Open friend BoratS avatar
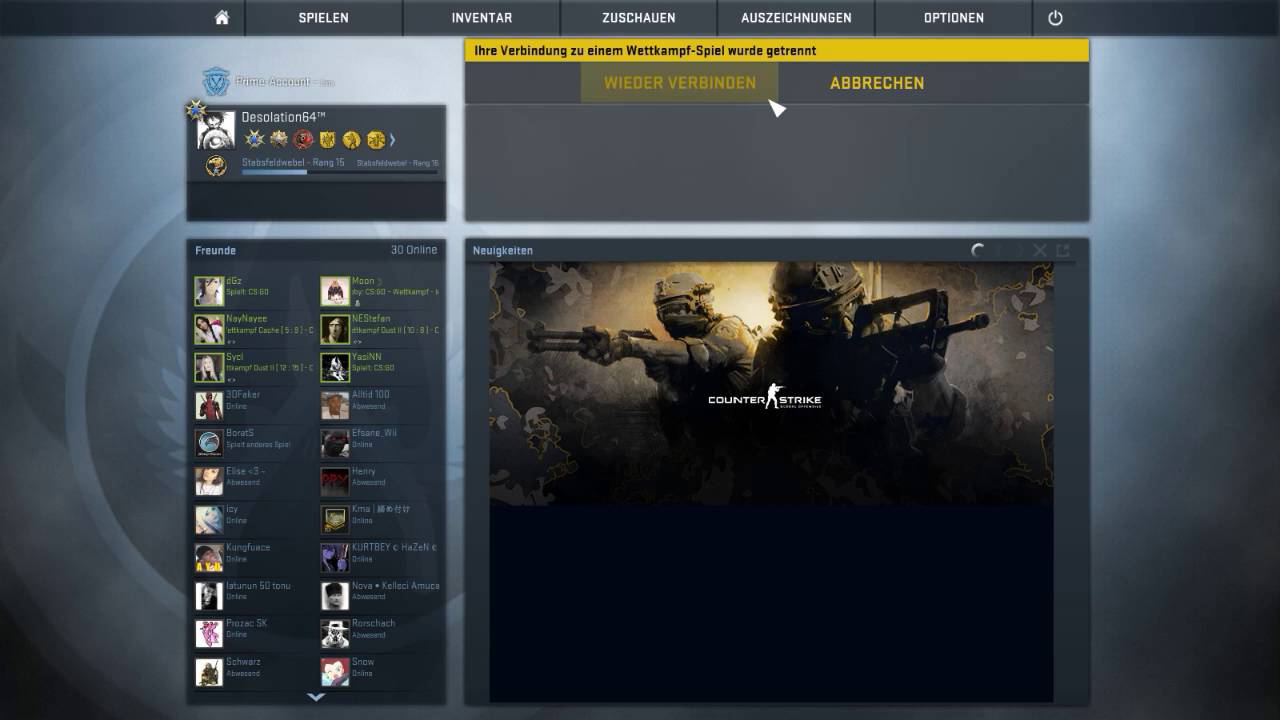This screenshot has height=720, width=1280. (209, 443)
